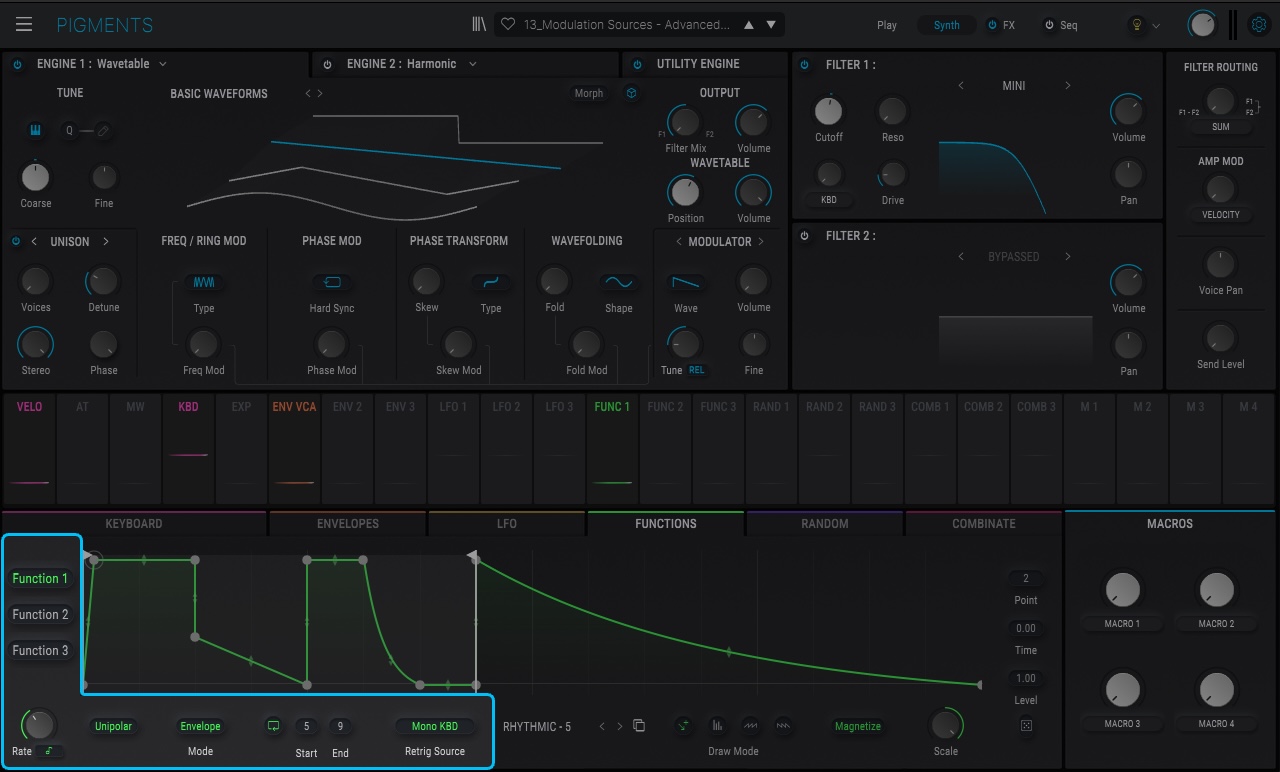Expand the dropdown next to the lightbulb
1280x772 pixels.
(1157, 26)
